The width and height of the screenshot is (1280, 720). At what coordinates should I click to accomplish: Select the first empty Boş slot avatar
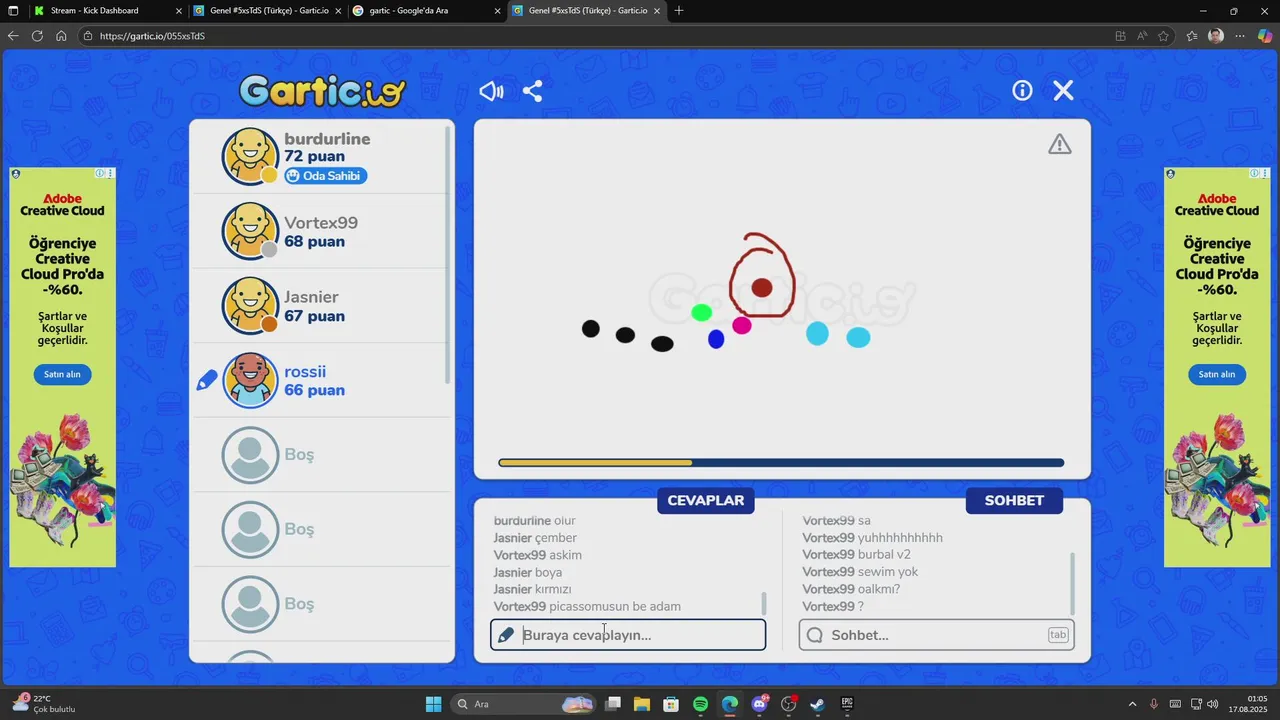pyautogui.click(x=250, y=455)
